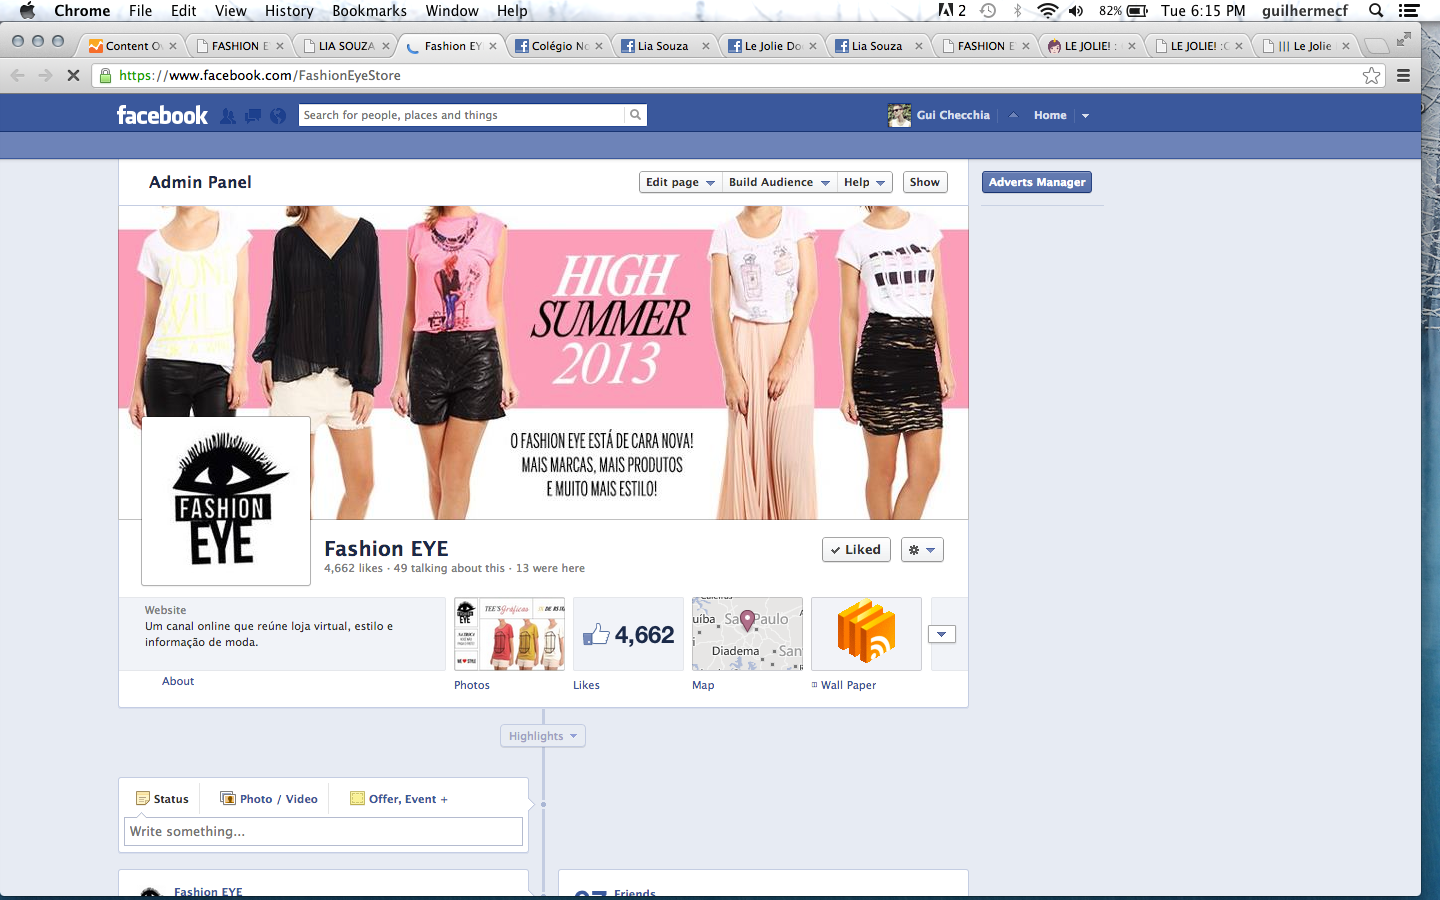1440x900 pixels.
Task: Click Wall Paper label link
Action: click(848, 685)
